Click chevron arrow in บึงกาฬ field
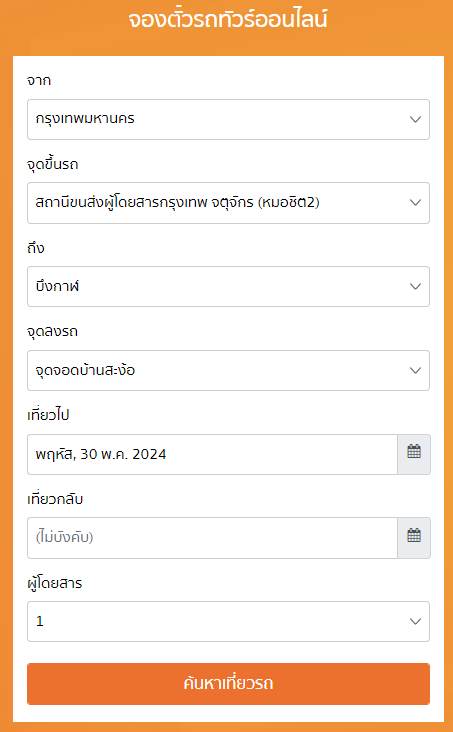The height and width of the screenshot is (732, 453). (x=415, y=287)
